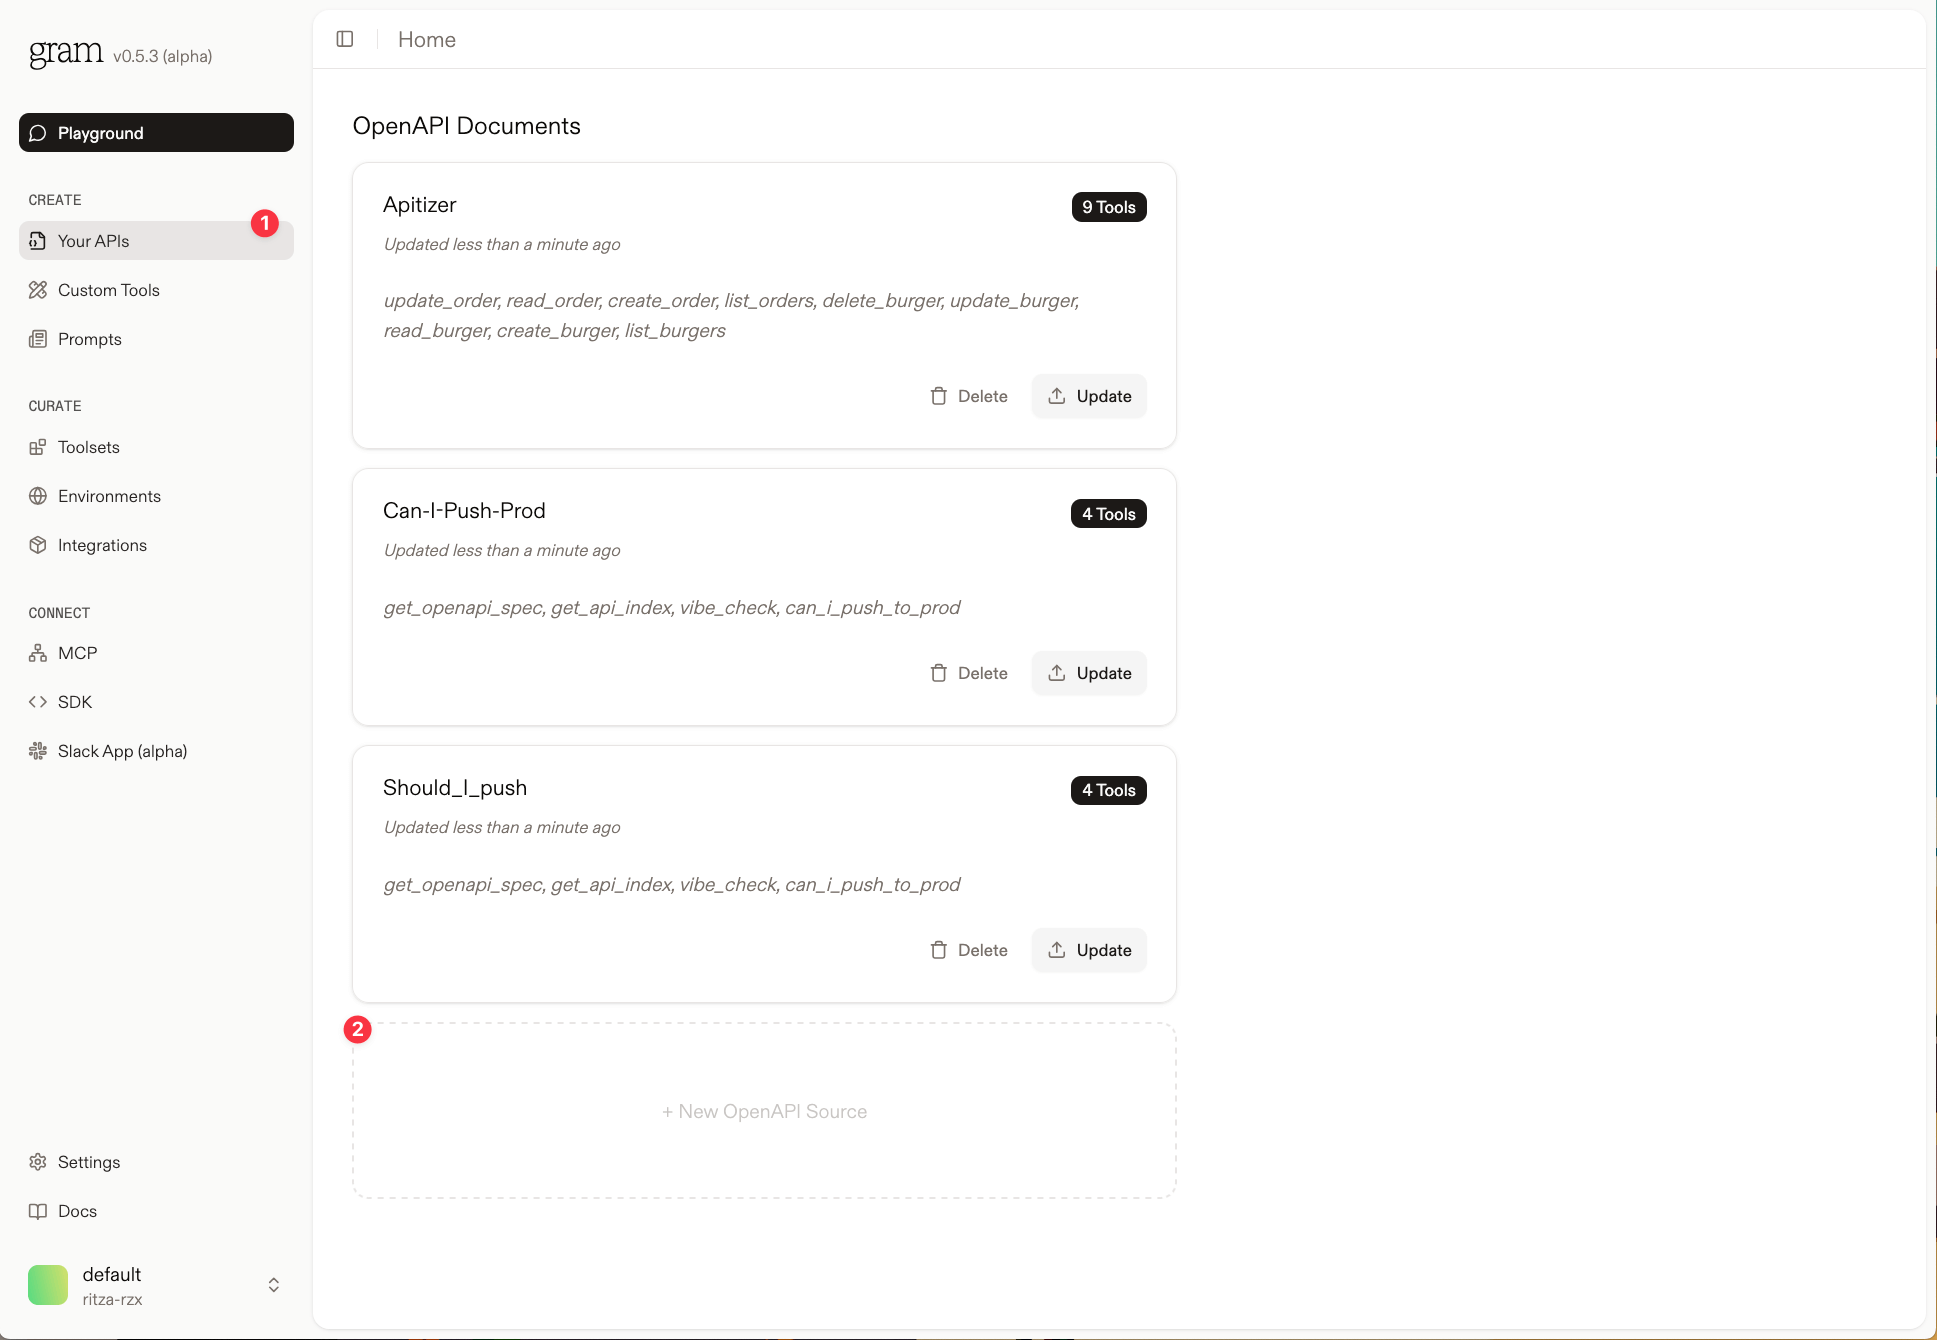Click the Slack App logo icon
The height and width of the screenshot is (1340, 1937).
tap(38, 751)
